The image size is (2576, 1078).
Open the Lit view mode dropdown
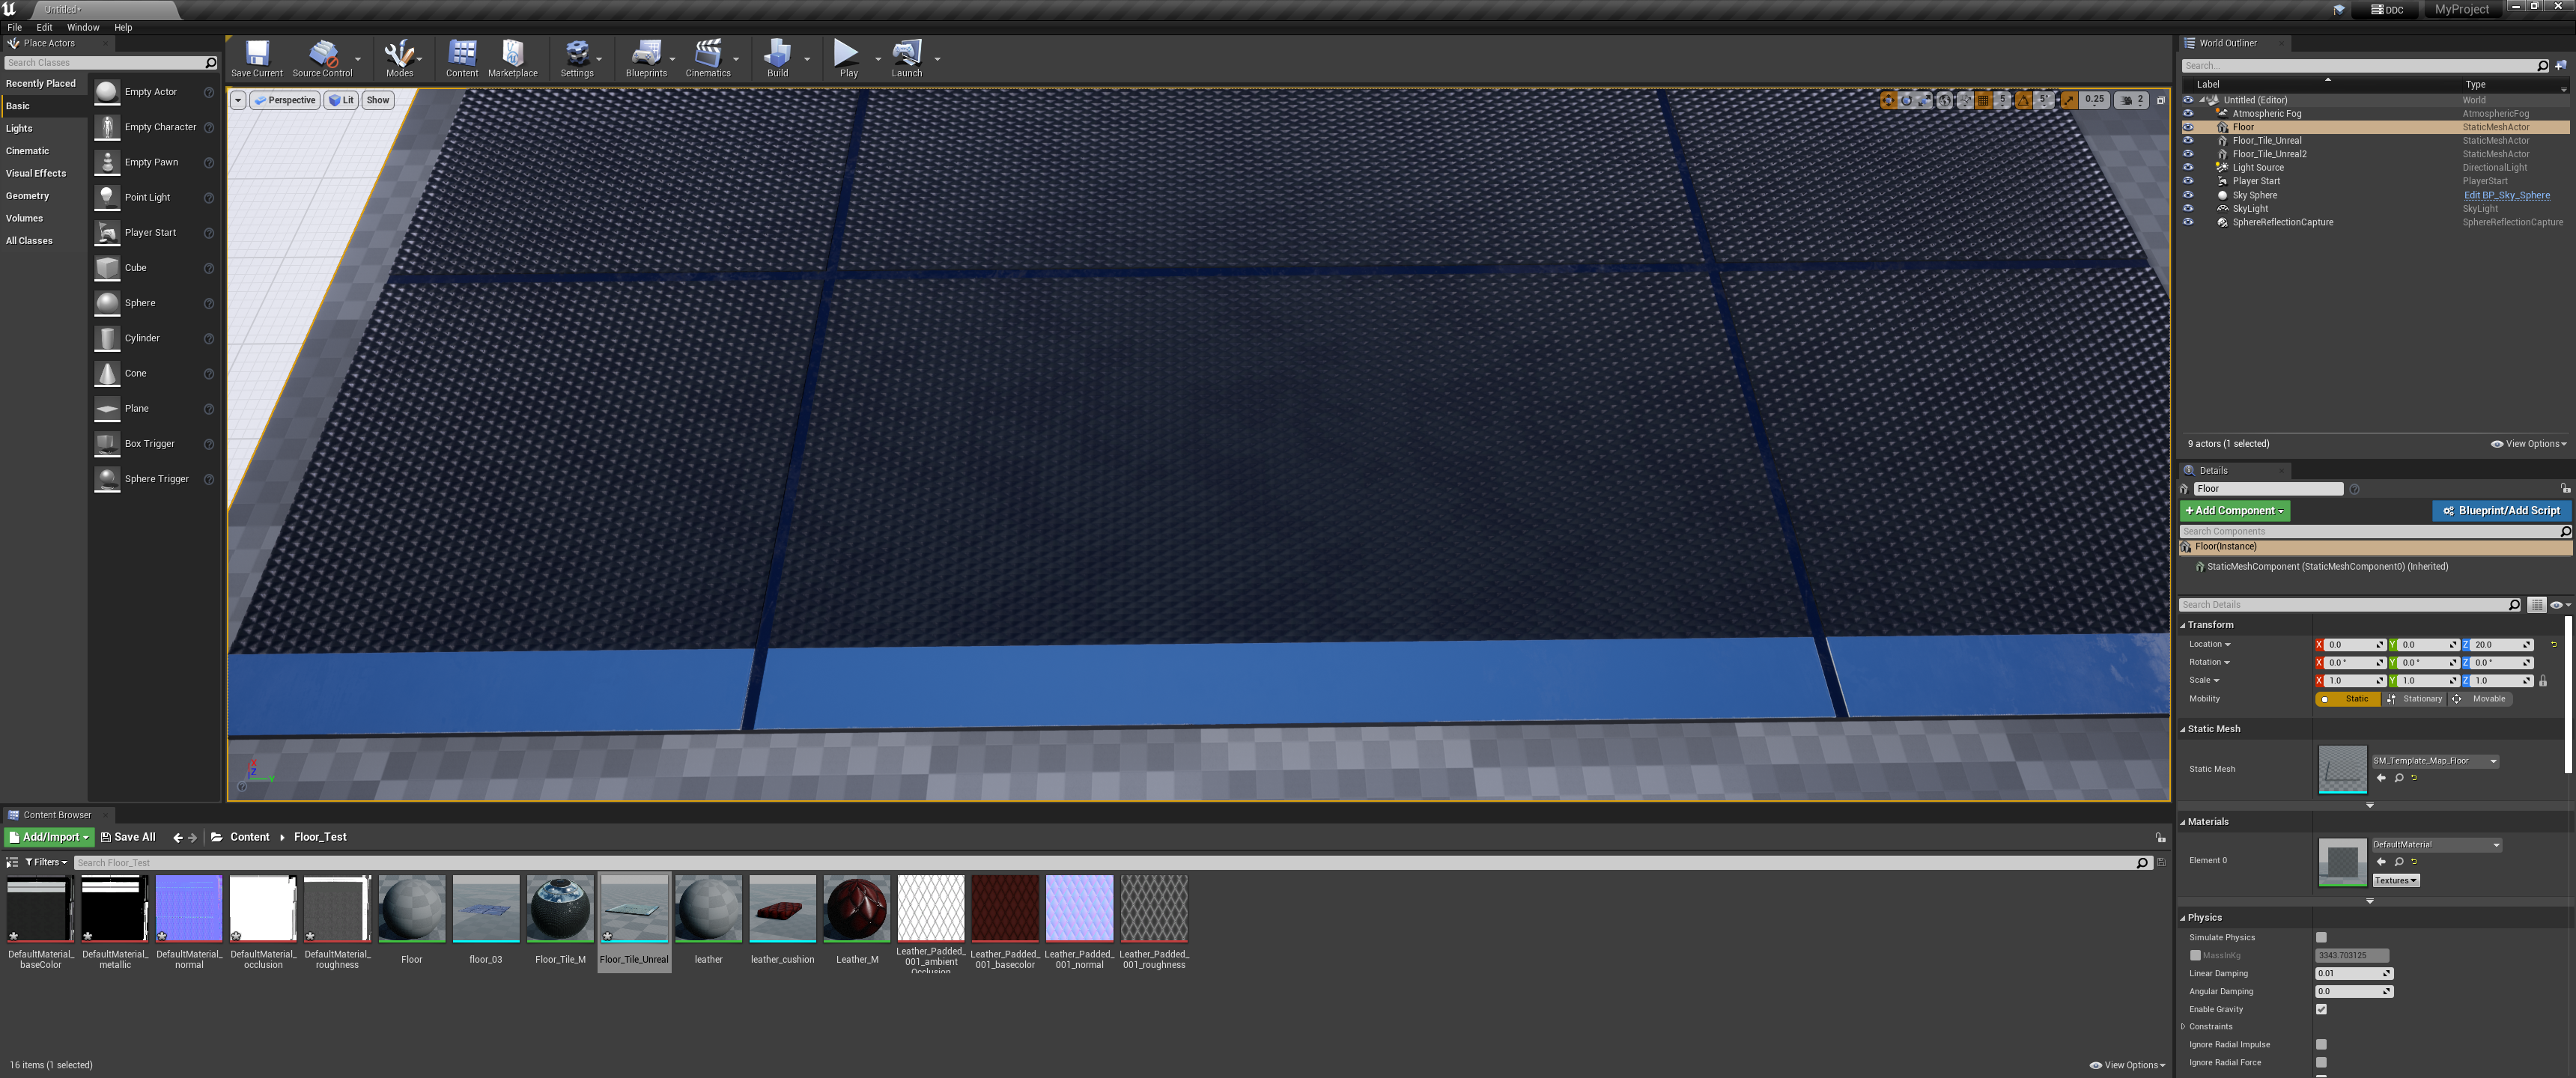pyautogui.click(x=342, y=100)
